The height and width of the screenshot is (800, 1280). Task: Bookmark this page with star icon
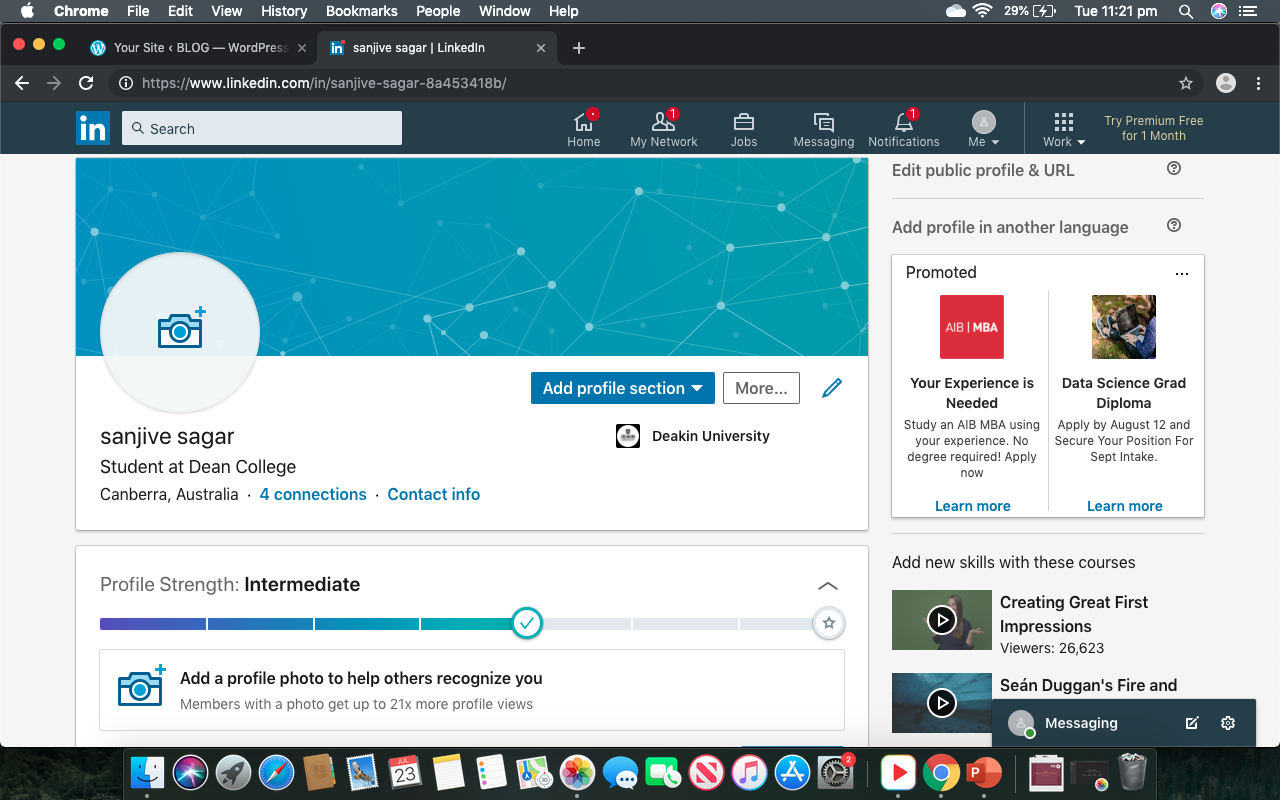click(x=1186, y=83)
